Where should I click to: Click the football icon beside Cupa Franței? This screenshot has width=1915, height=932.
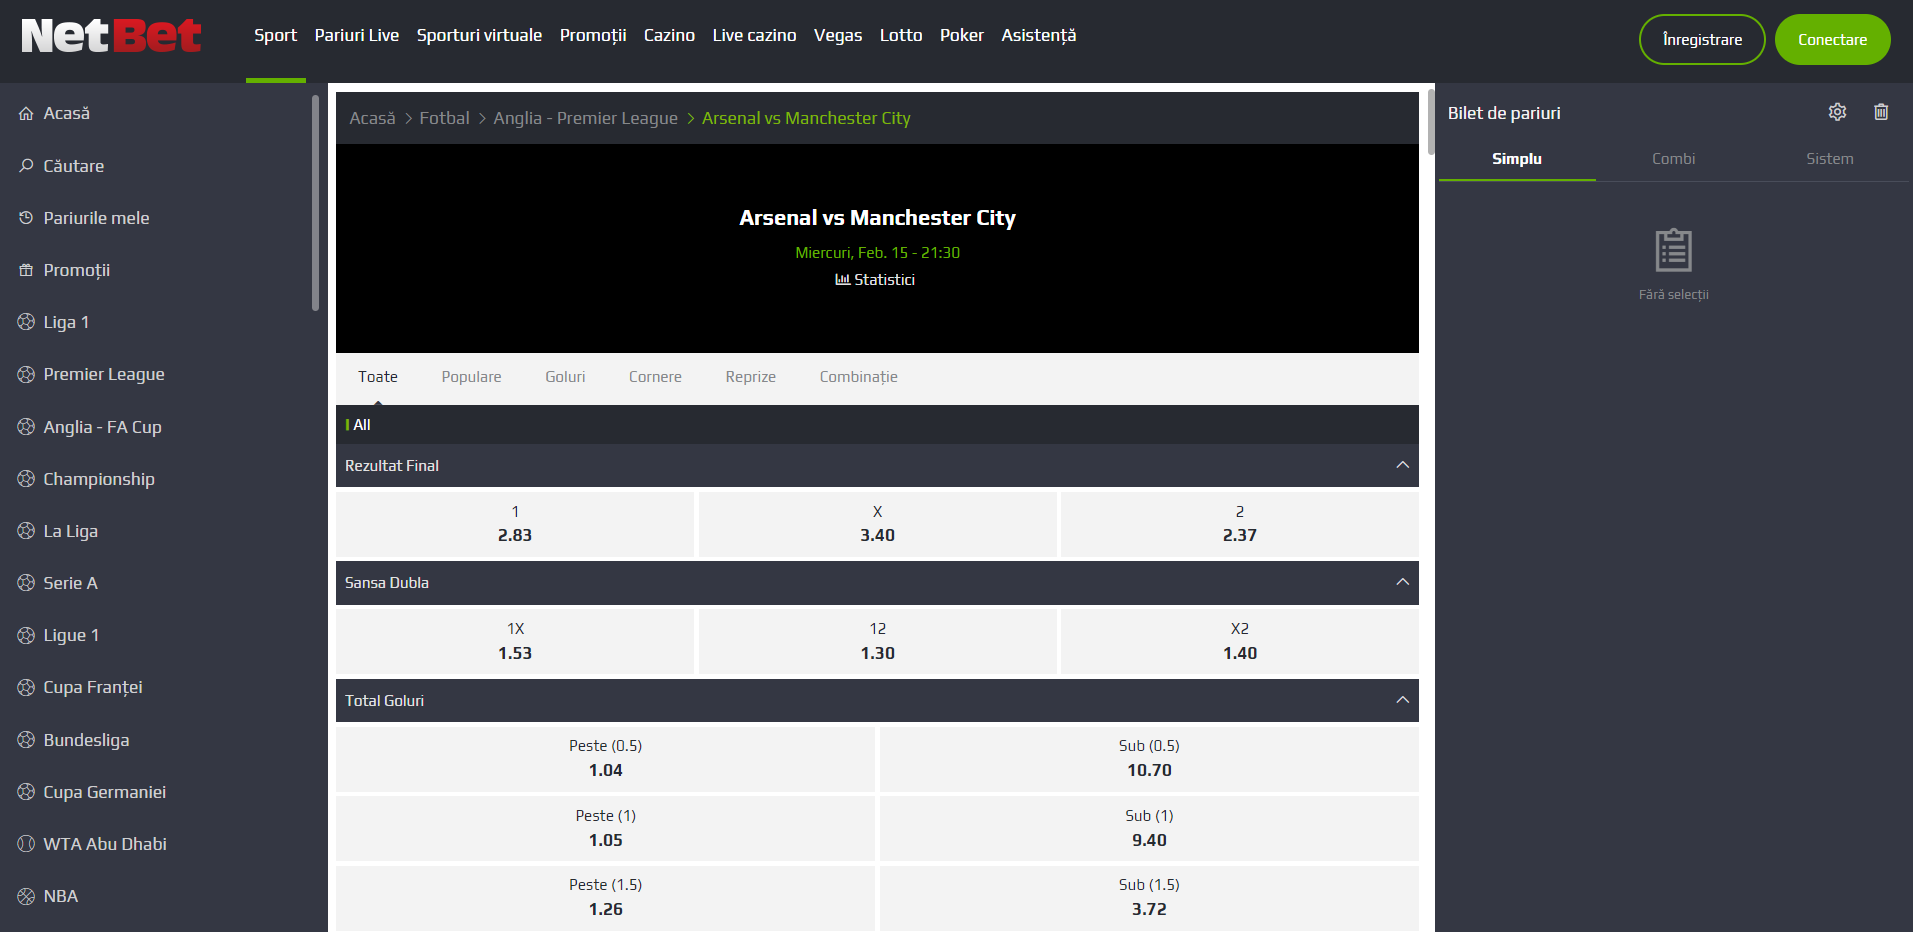pyautogui.click(x=26, y=687)
